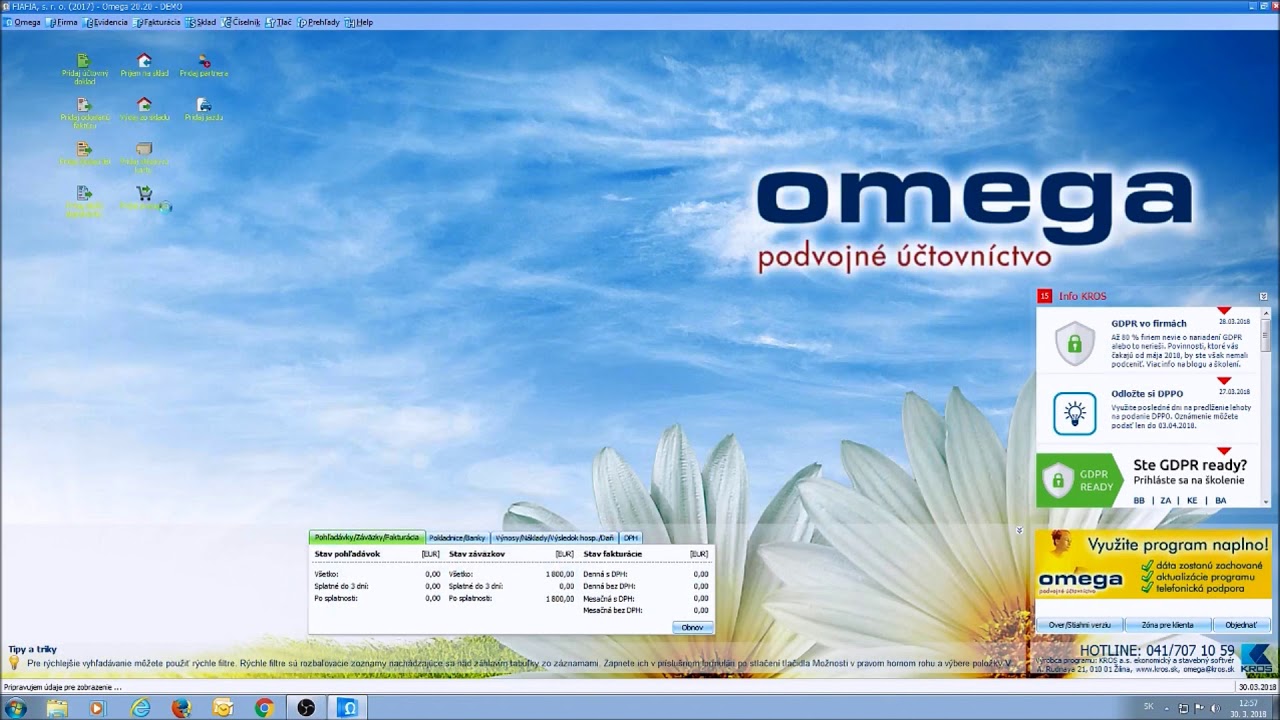Launch Firefox from taskbar
The height and width of the screenshot is (720, 1280).
coord(181,708)
